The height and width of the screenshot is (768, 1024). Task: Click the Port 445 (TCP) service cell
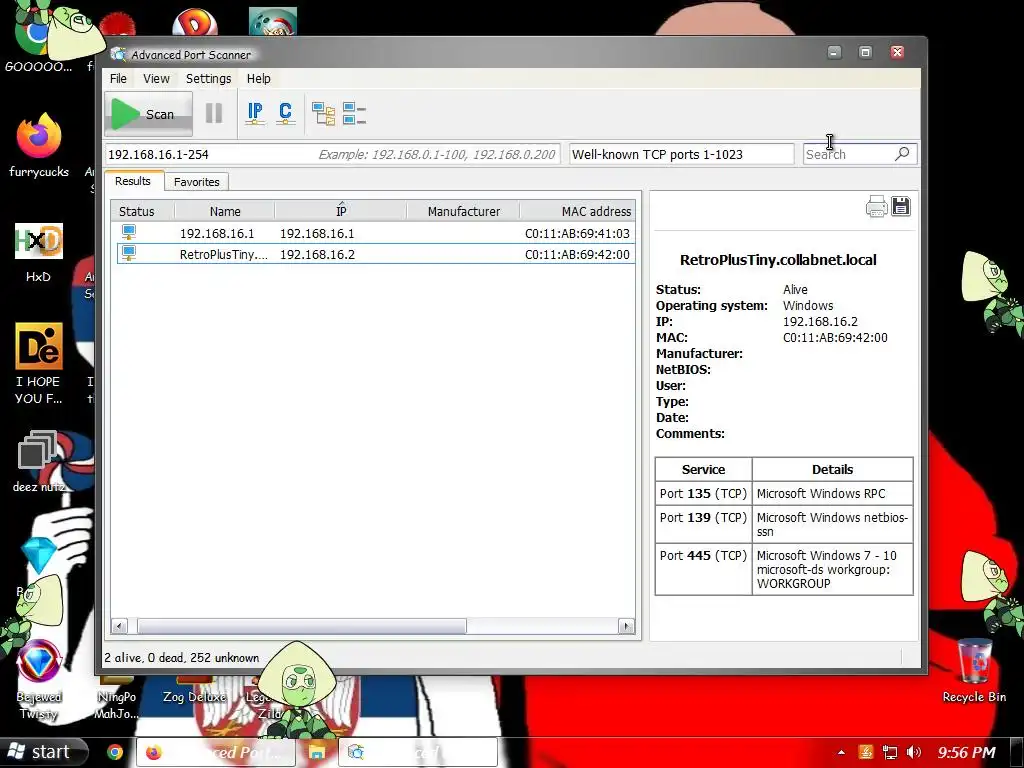pyautogui.click(x=703, y=569)
